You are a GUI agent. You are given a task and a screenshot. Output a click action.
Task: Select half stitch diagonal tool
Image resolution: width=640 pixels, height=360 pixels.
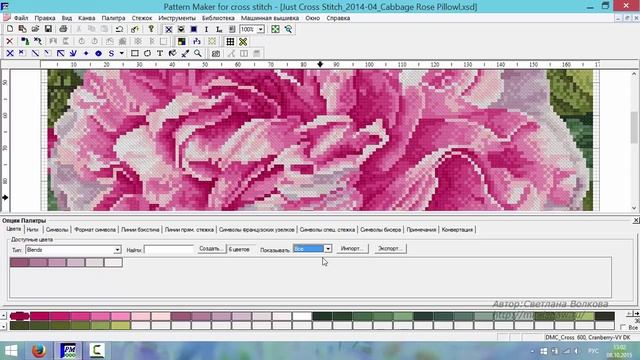tap(36, 53)
